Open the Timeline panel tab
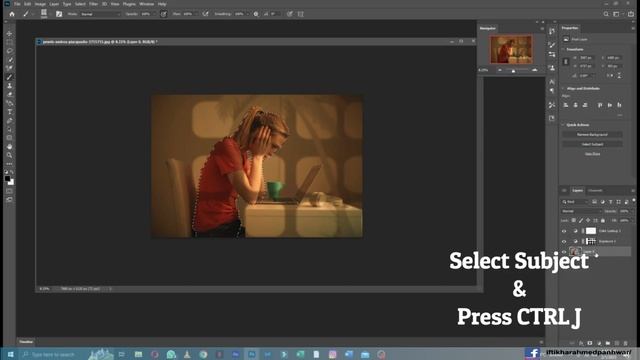 [26, 342]
